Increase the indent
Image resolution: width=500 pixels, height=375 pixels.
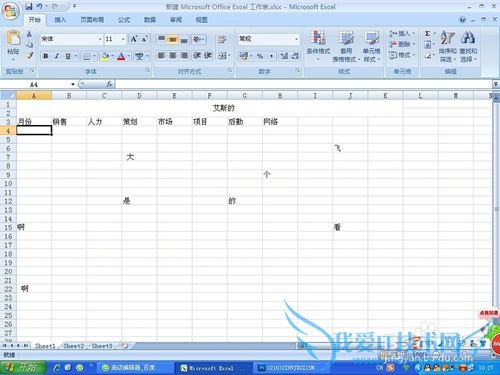click(x=208, y=55)
